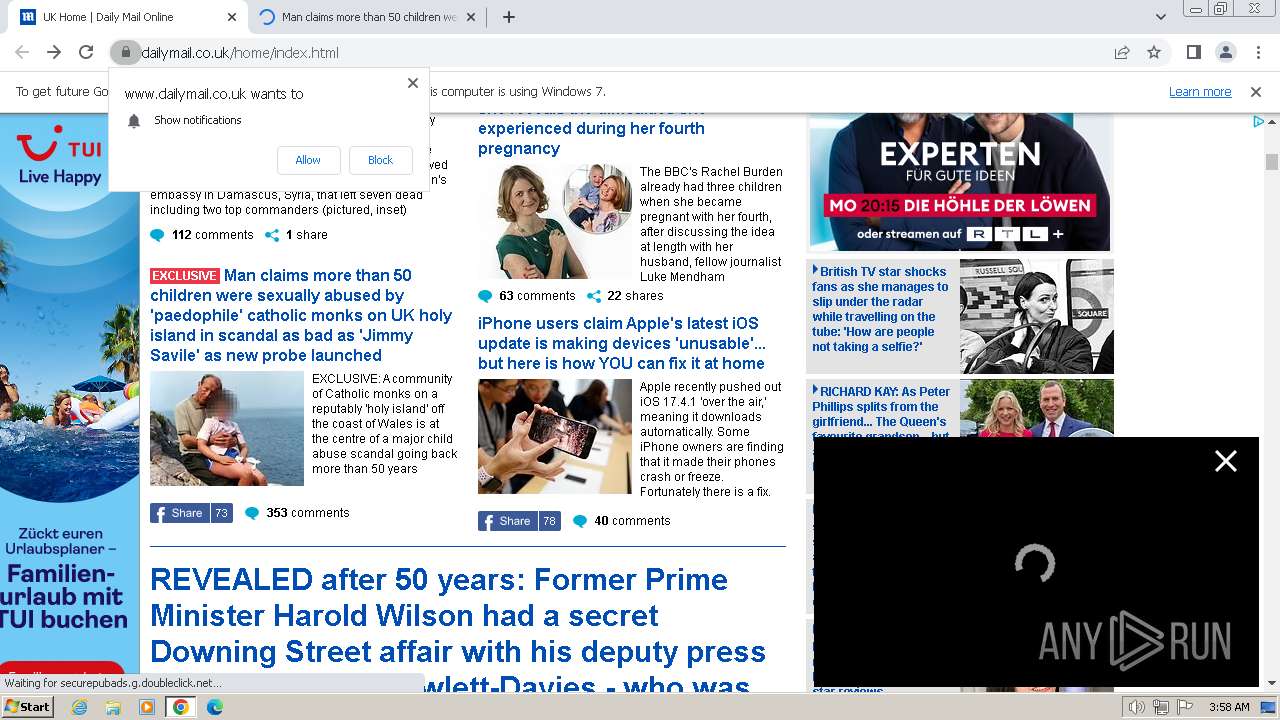This screenshot has height=720, width=1280.
Task: Open iPhone iOS update headline
Action: 621,343
